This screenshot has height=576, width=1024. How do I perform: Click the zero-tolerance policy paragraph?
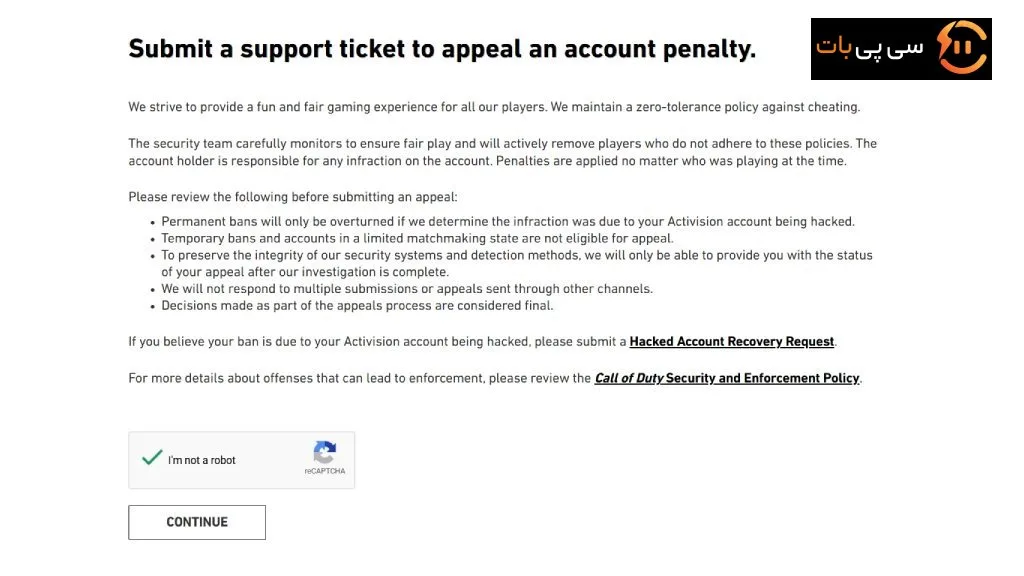(494, 107)
